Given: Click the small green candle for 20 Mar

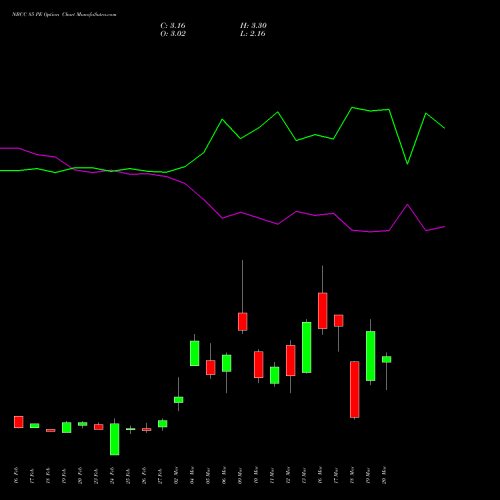Looking at the screenshot, I should (387, 359).
